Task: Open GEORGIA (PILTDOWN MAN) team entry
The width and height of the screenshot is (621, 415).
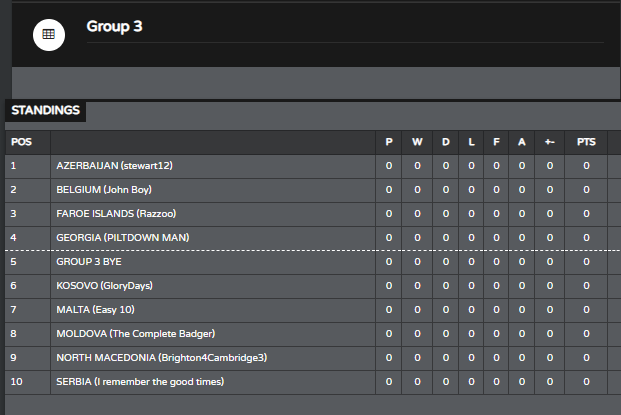Action: [x=123, y=238]
